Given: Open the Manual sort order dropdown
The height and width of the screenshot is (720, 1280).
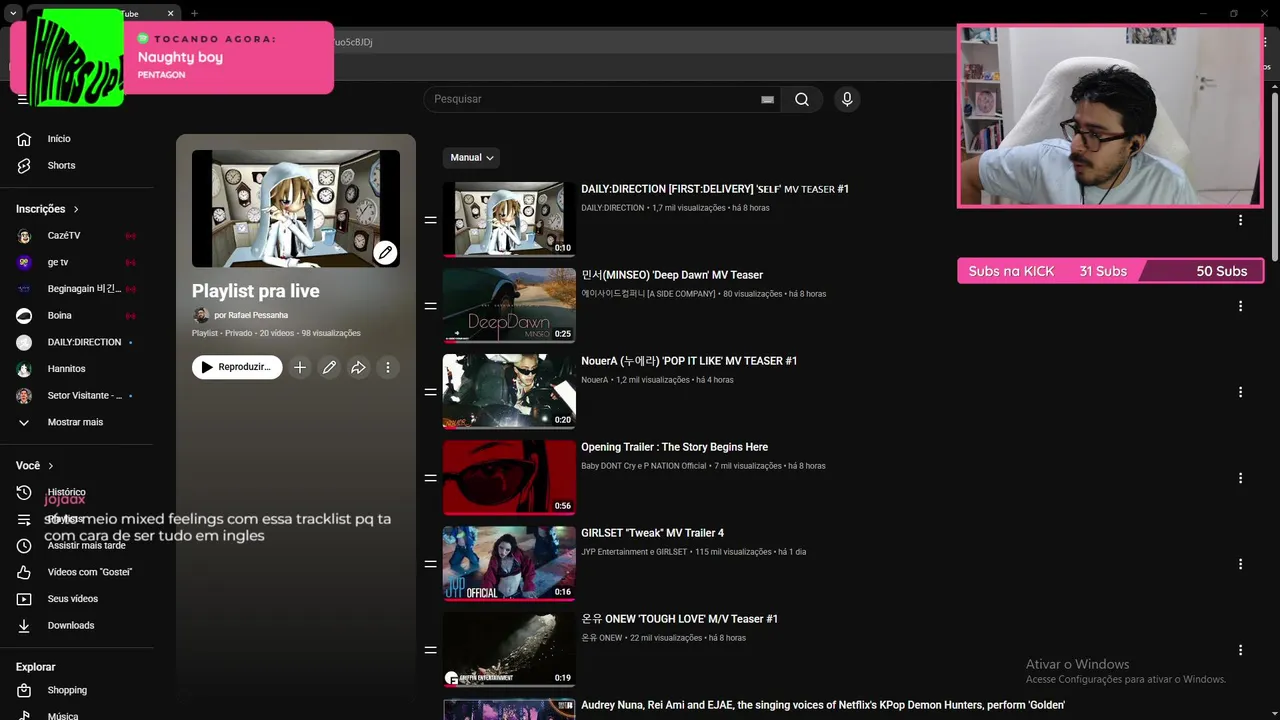Looking at the screenshot, I should click(x=471, y=157).
